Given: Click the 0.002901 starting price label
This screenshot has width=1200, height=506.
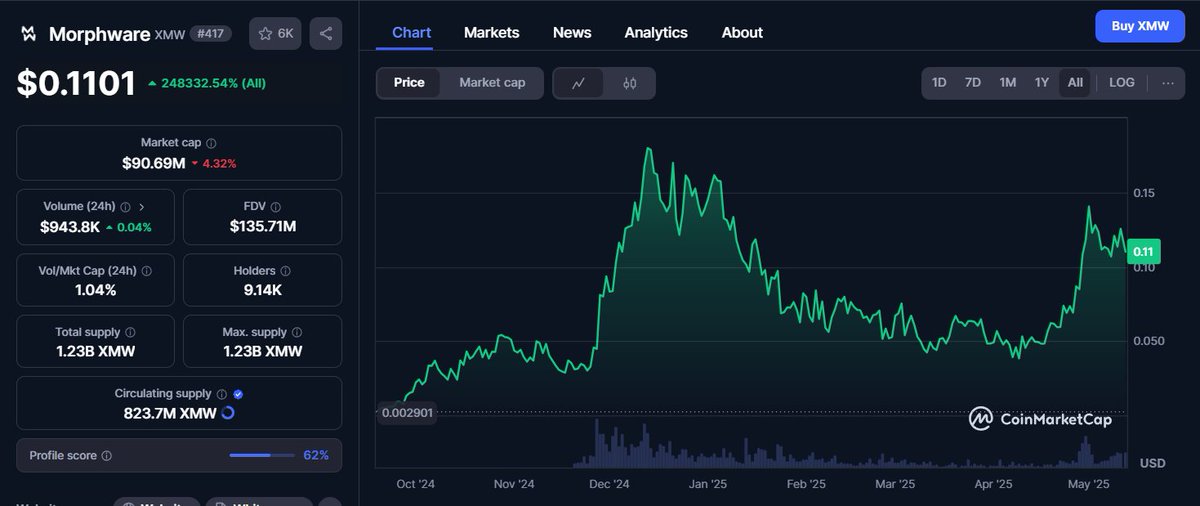Looking at the screenshot, I should pyautogui.click(x=407, y=412).
